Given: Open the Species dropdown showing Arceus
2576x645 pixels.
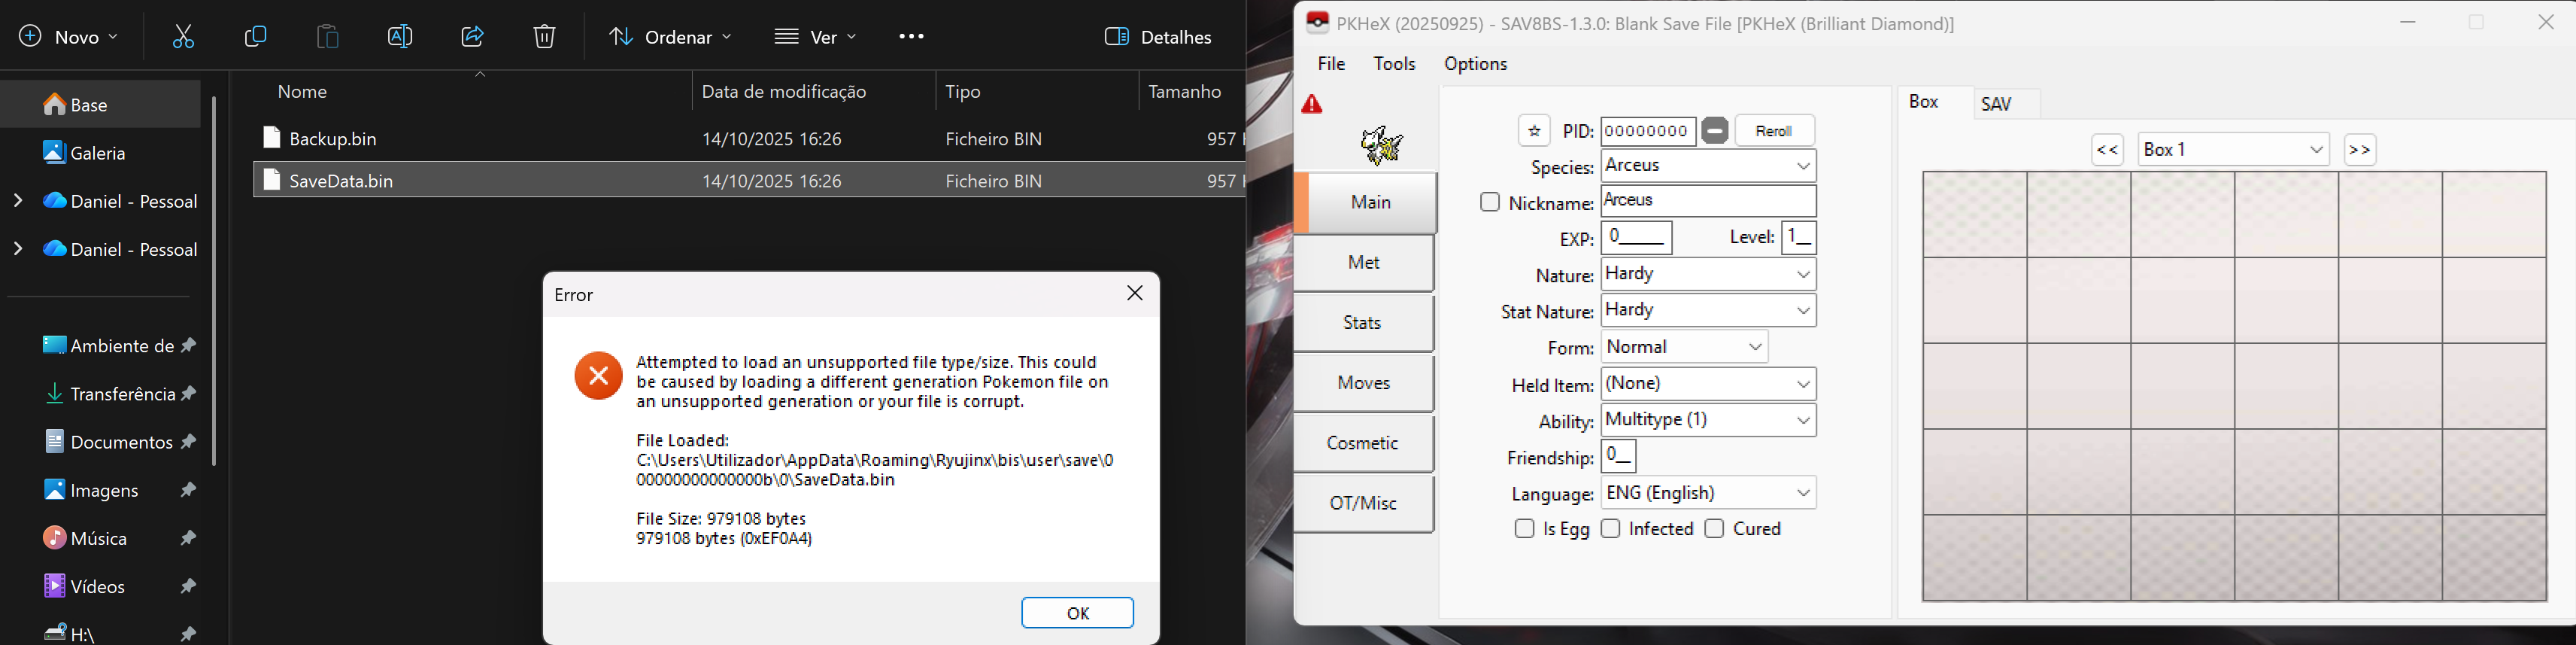Looking at the screenshot, I should [1708, 166].
